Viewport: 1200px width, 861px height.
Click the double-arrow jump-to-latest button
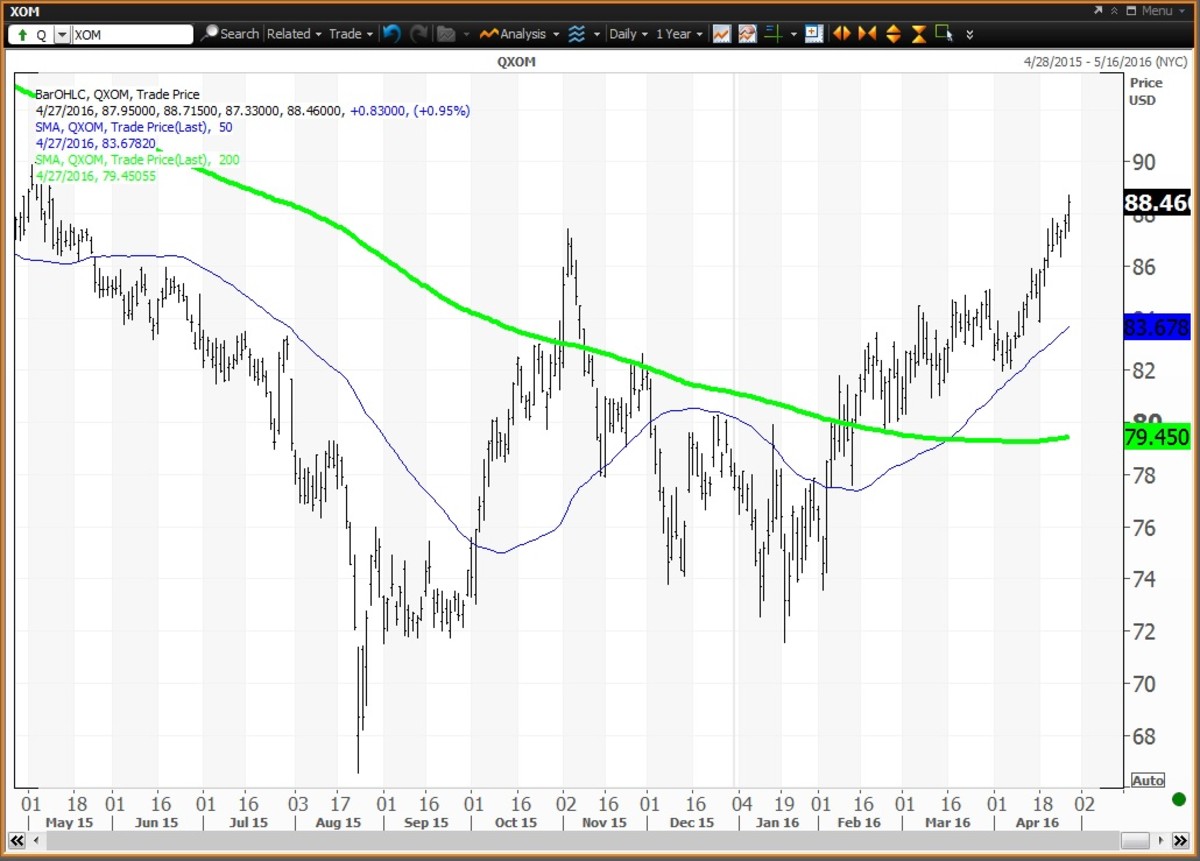(x=1181, y=841)
